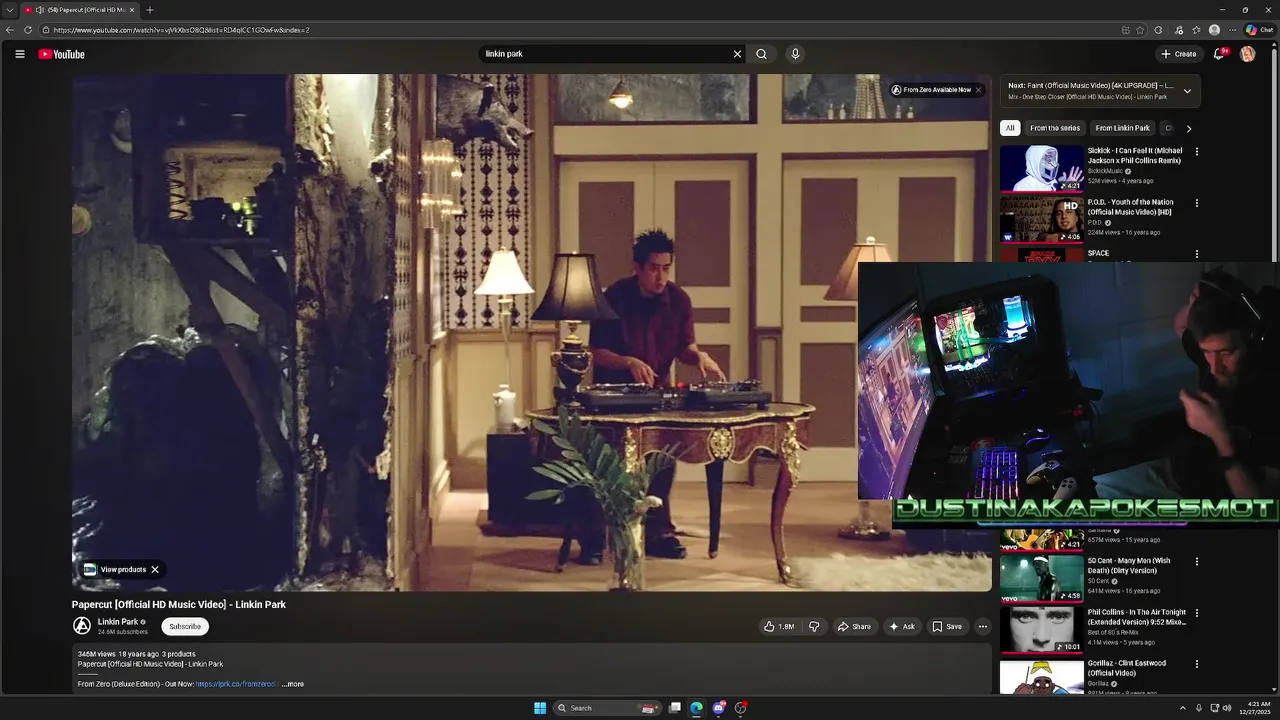Start voice search with microphone icon
Viewport: 1280px width, 720px height.
[x=795, y=54]
